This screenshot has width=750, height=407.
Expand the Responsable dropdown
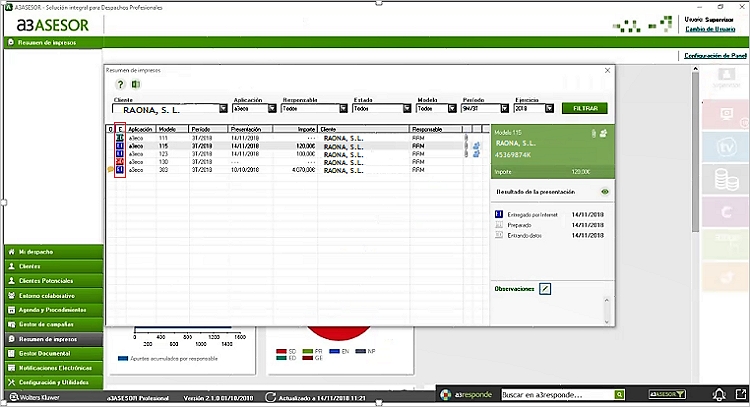pos(343,109)
